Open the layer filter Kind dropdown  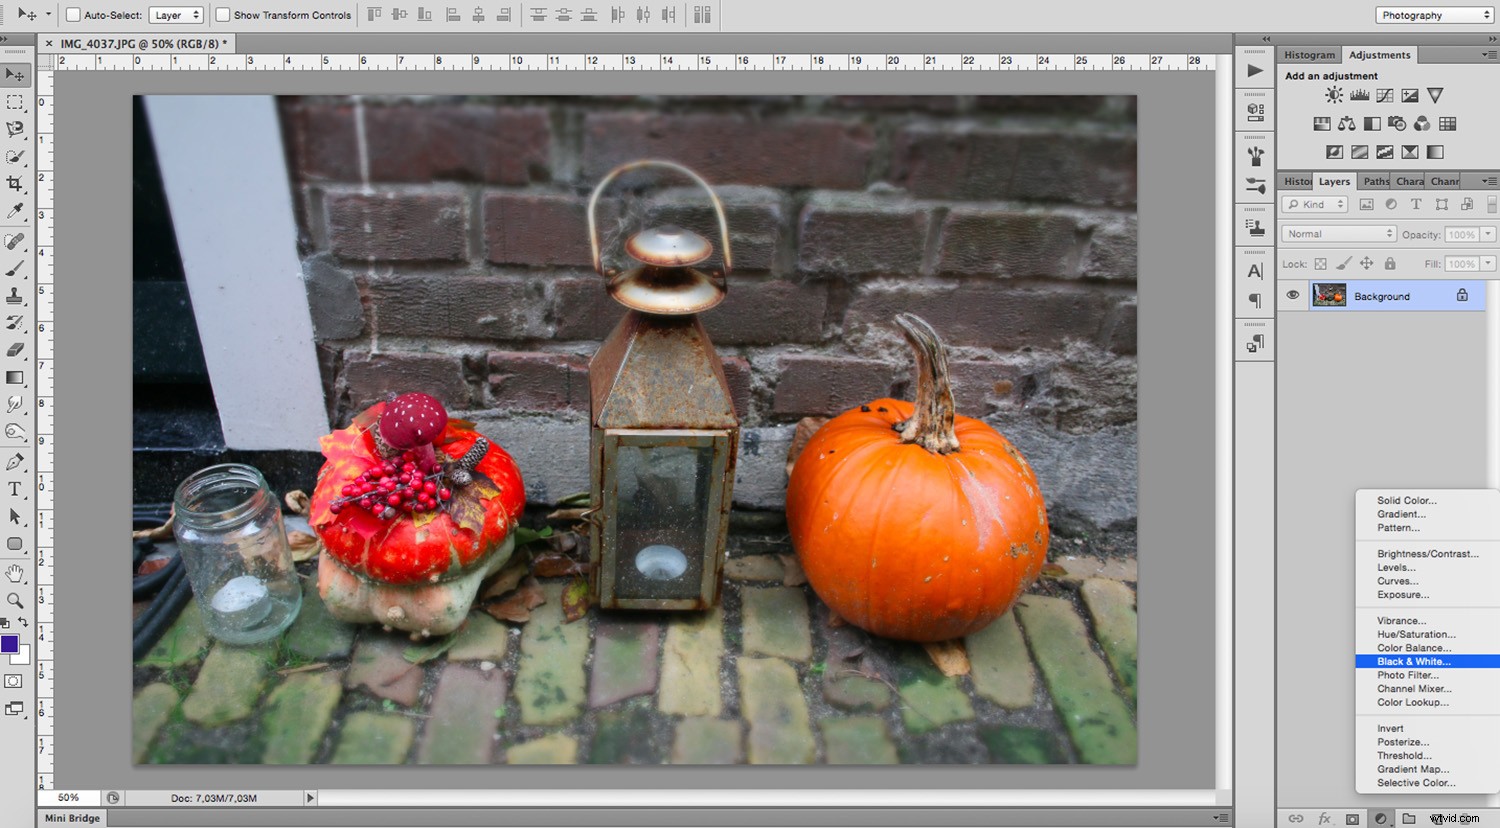[x=1313, y=203]
